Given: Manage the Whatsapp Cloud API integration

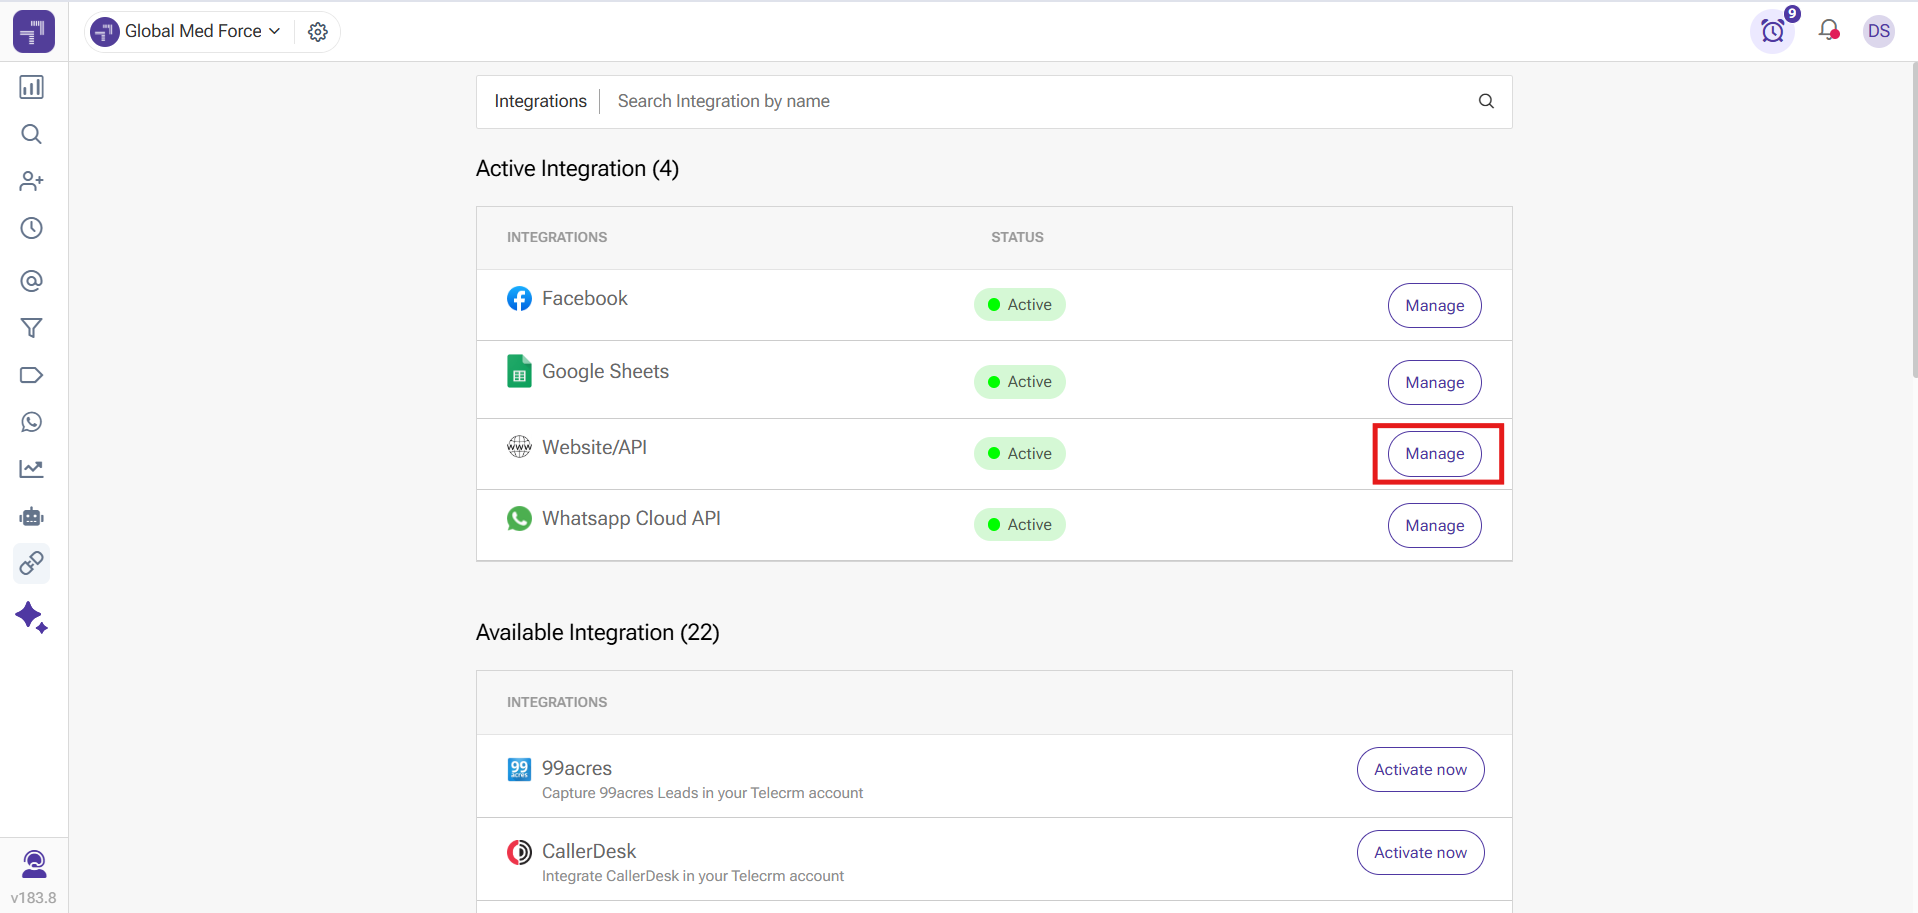Looking at the screenshot, I should [1434, 525].
